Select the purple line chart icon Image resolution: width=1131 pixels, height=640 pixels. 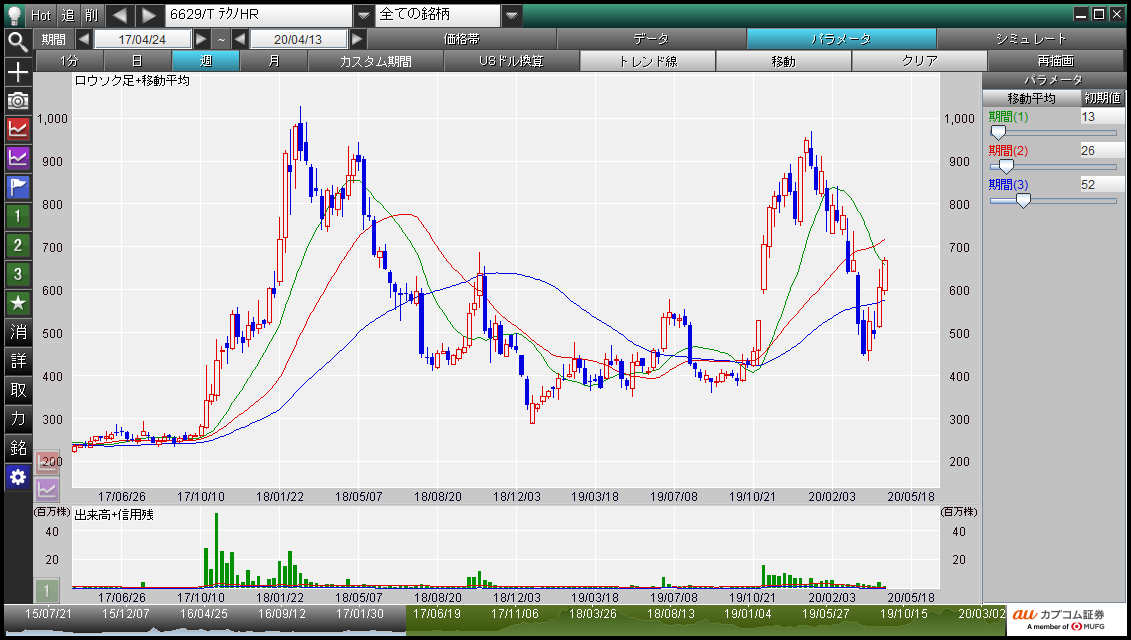click(18, 157)
